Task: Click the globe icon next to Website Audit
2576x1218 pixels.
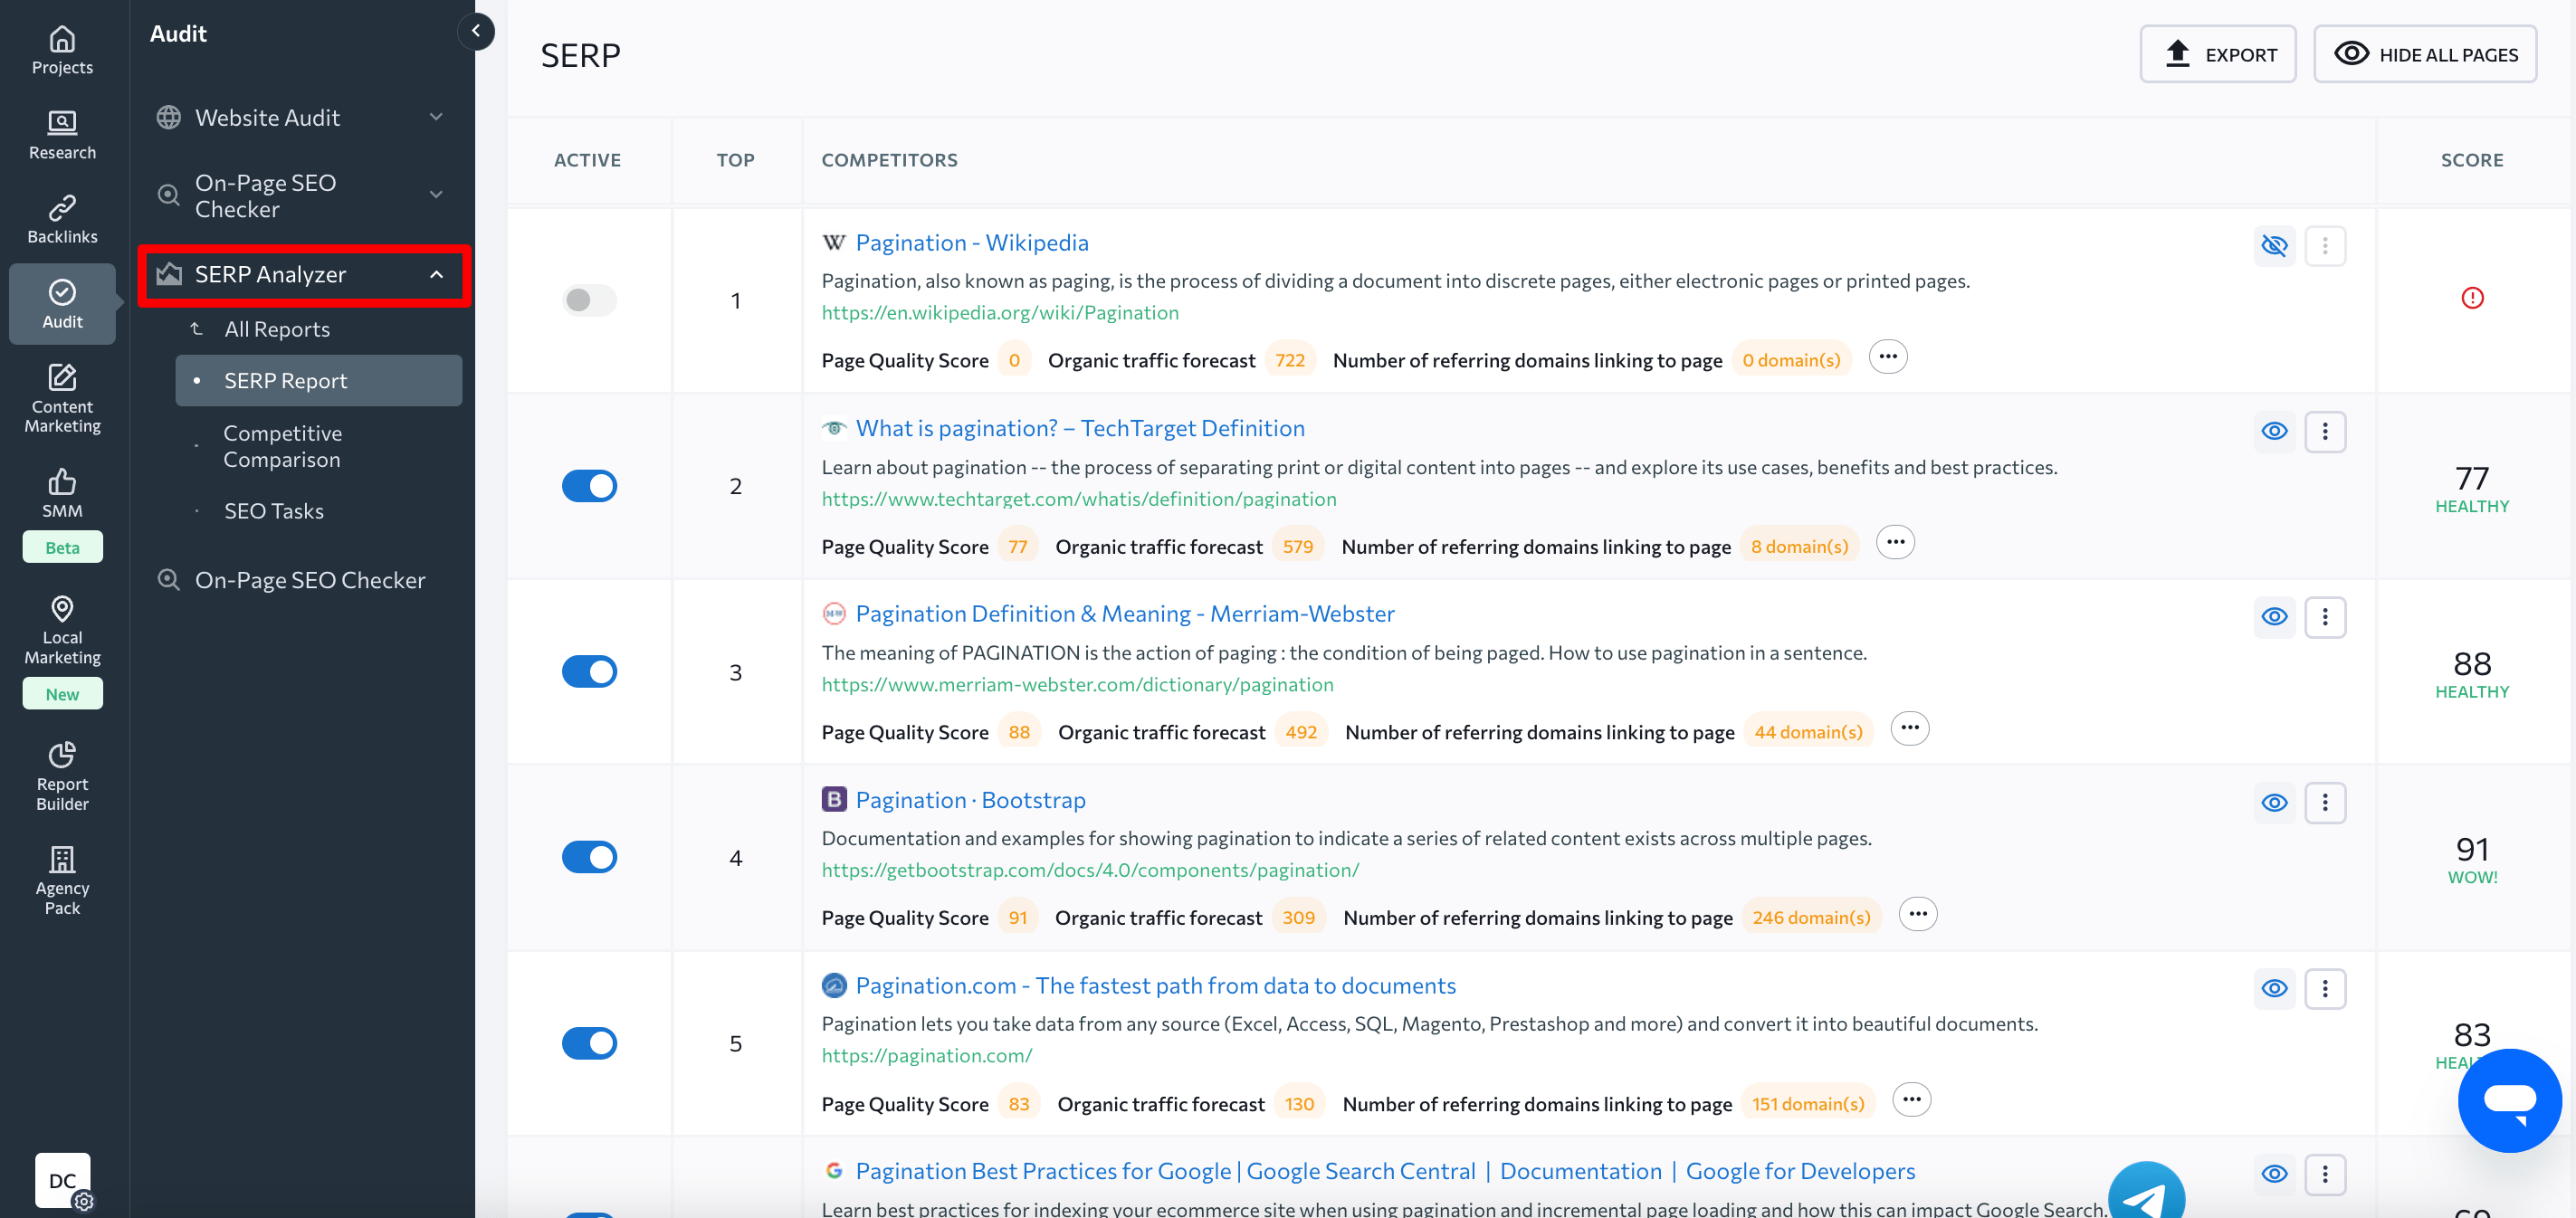Action: click(x=169, y=117)
